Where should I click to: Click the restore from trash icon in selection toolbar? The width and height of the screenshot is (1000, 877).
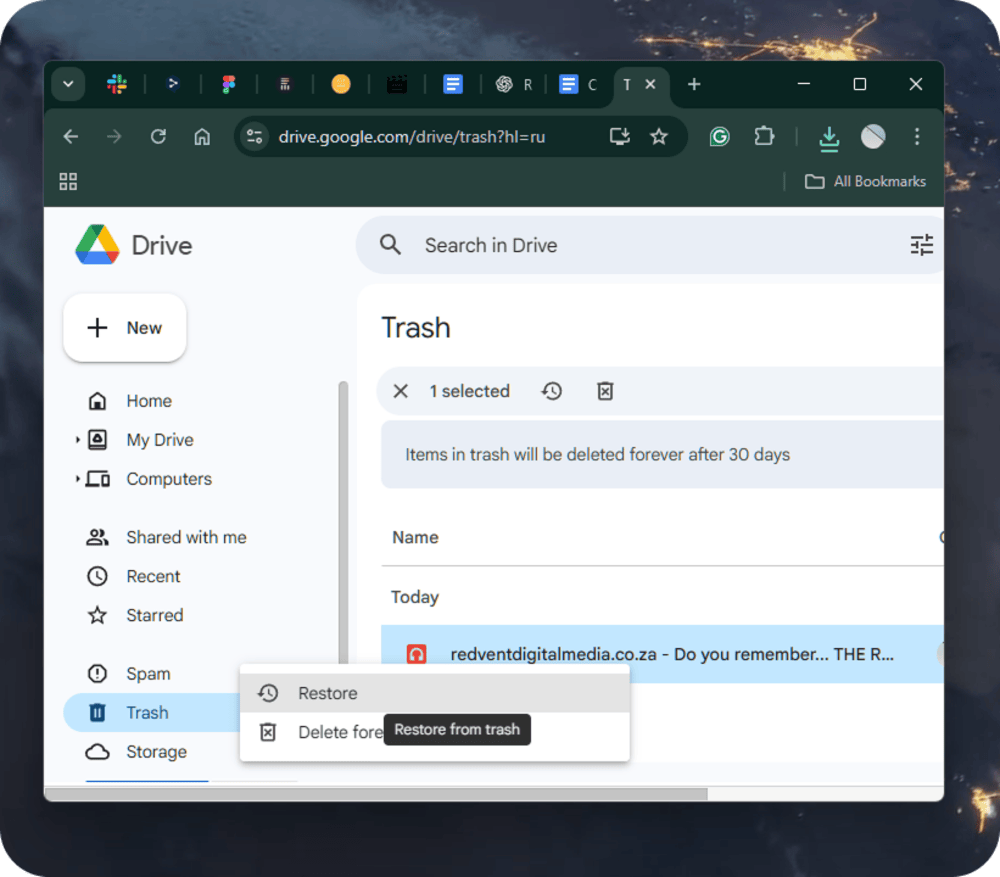(x=552, y=391)
